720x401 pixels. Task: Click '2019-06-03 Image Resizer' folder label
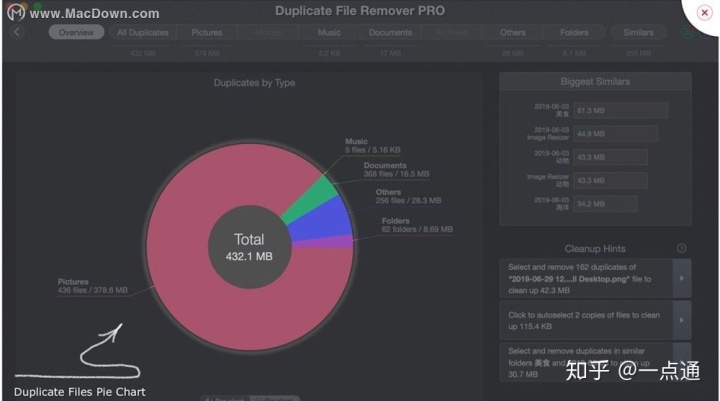point(548,134)
